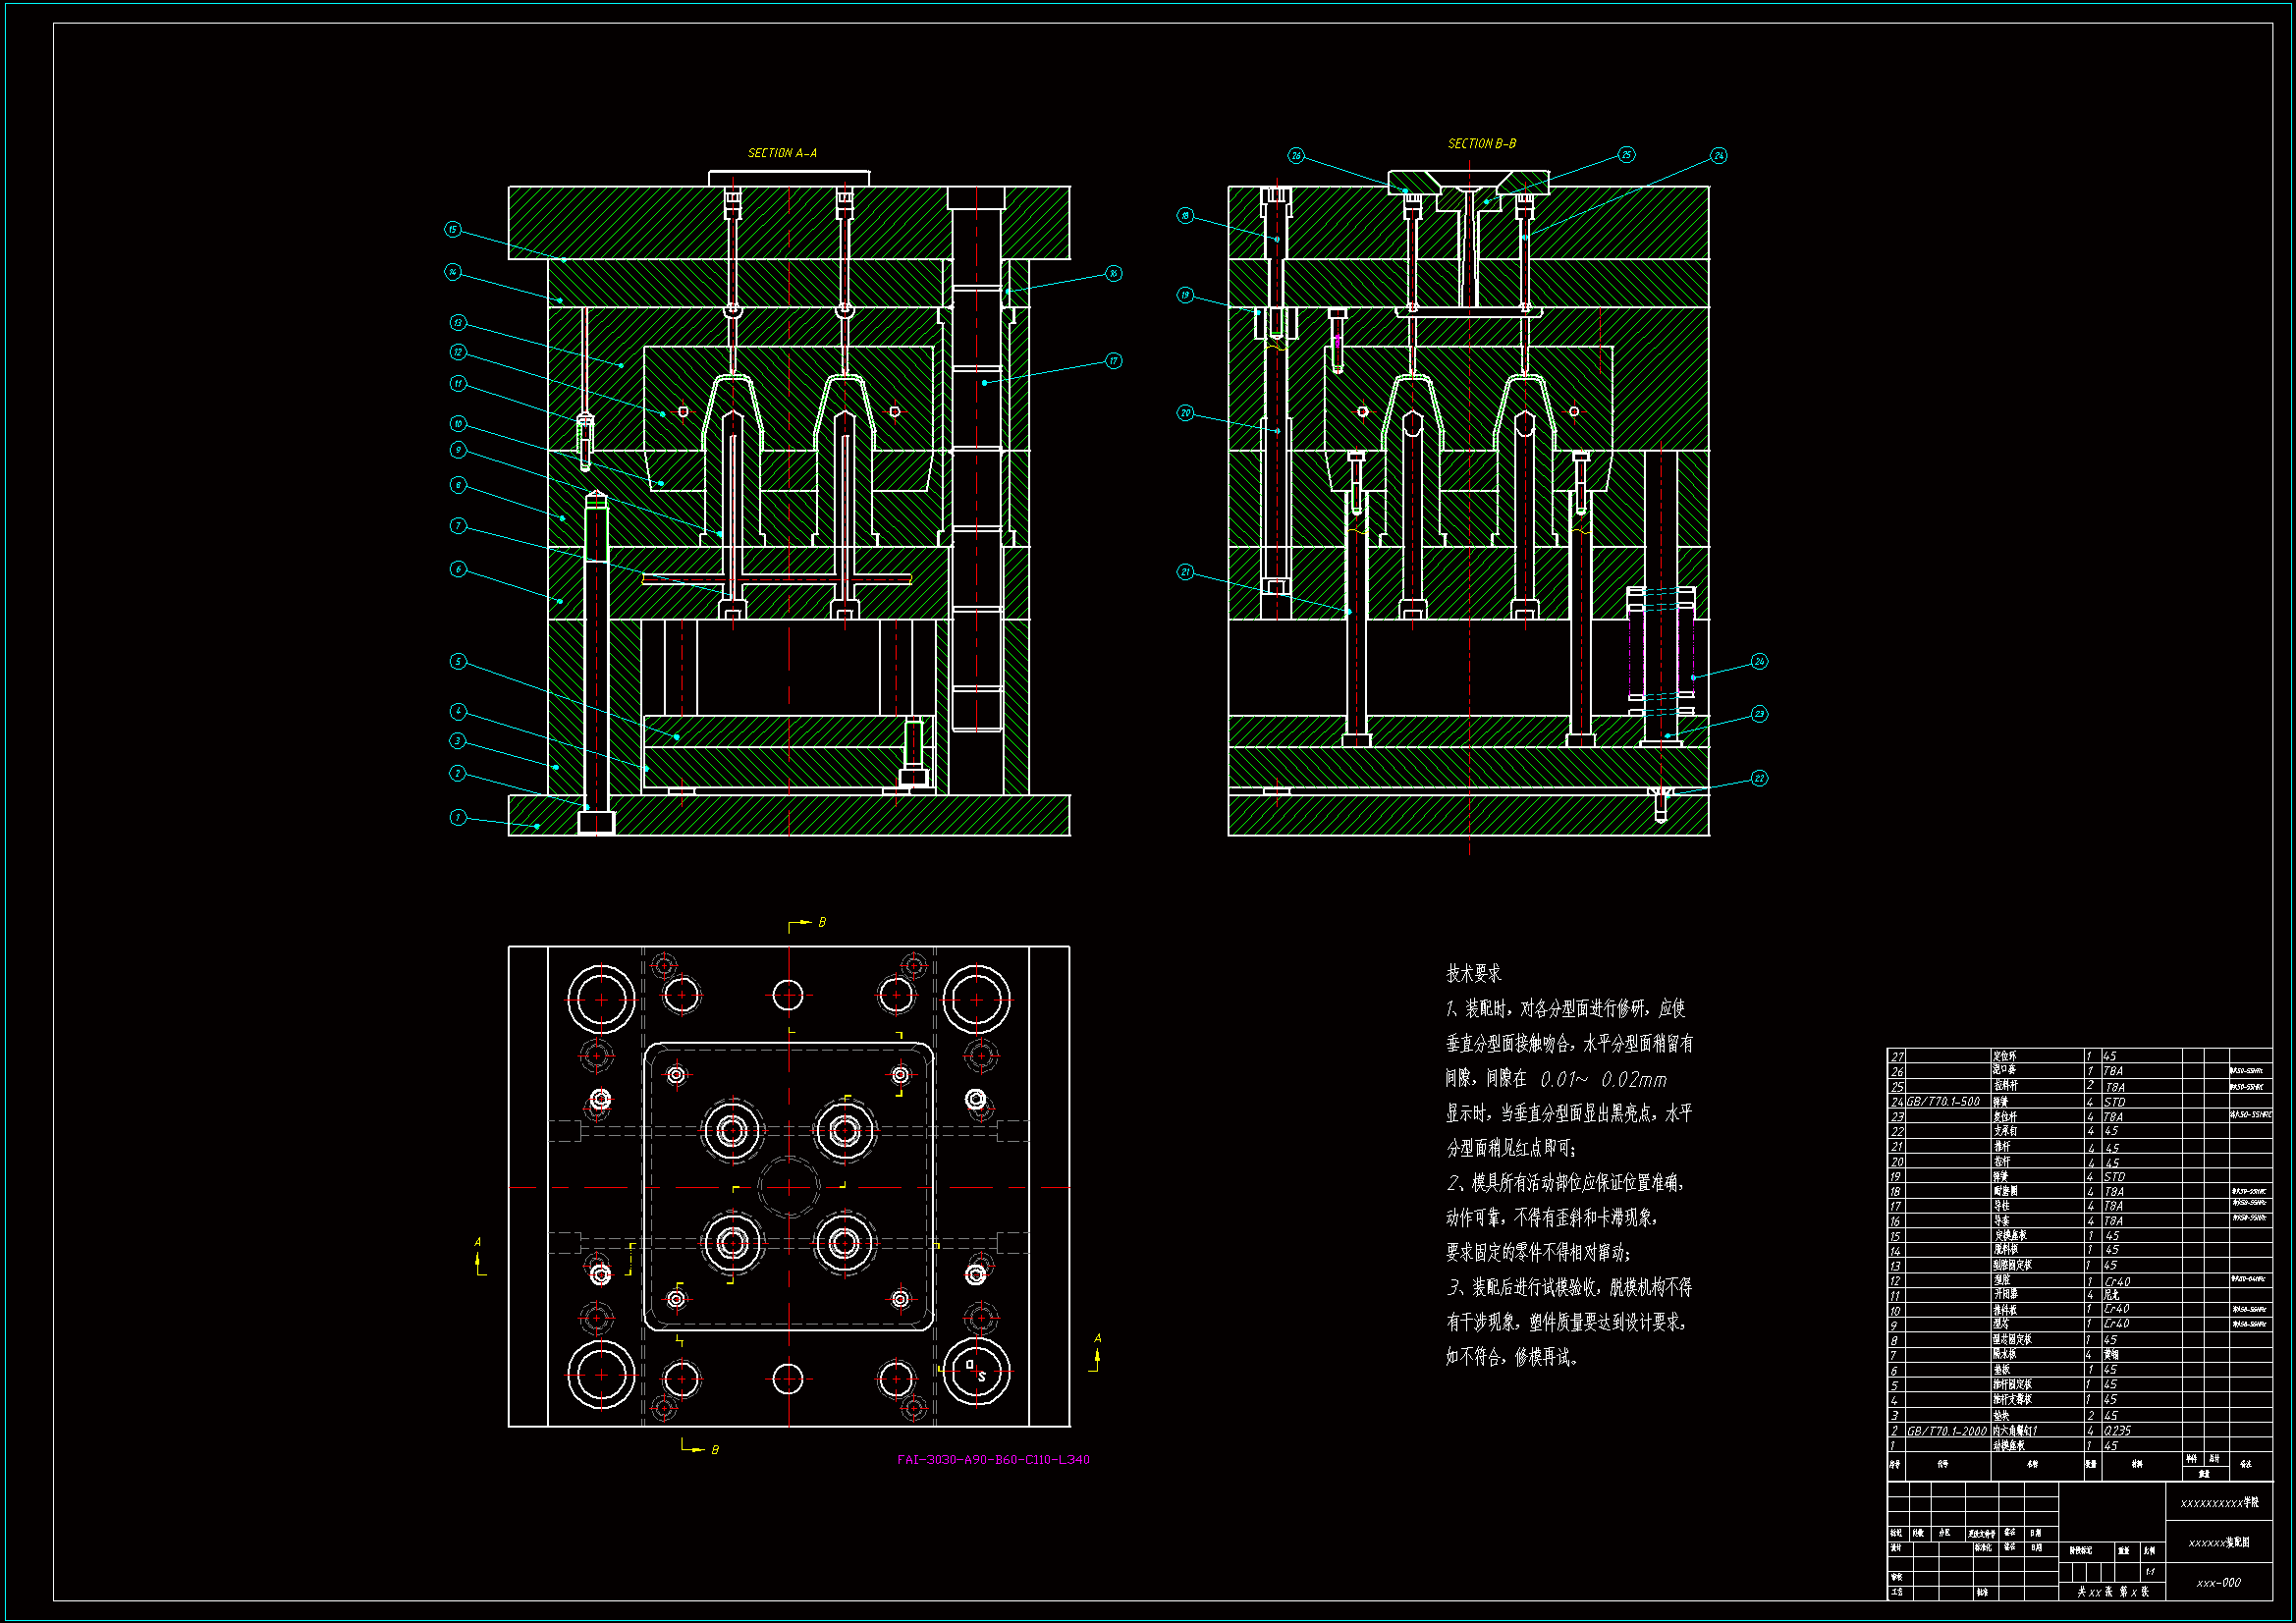2296x1623 pixels.
Task: Select part balloon number 16
Action: (x=1113, y=273)
